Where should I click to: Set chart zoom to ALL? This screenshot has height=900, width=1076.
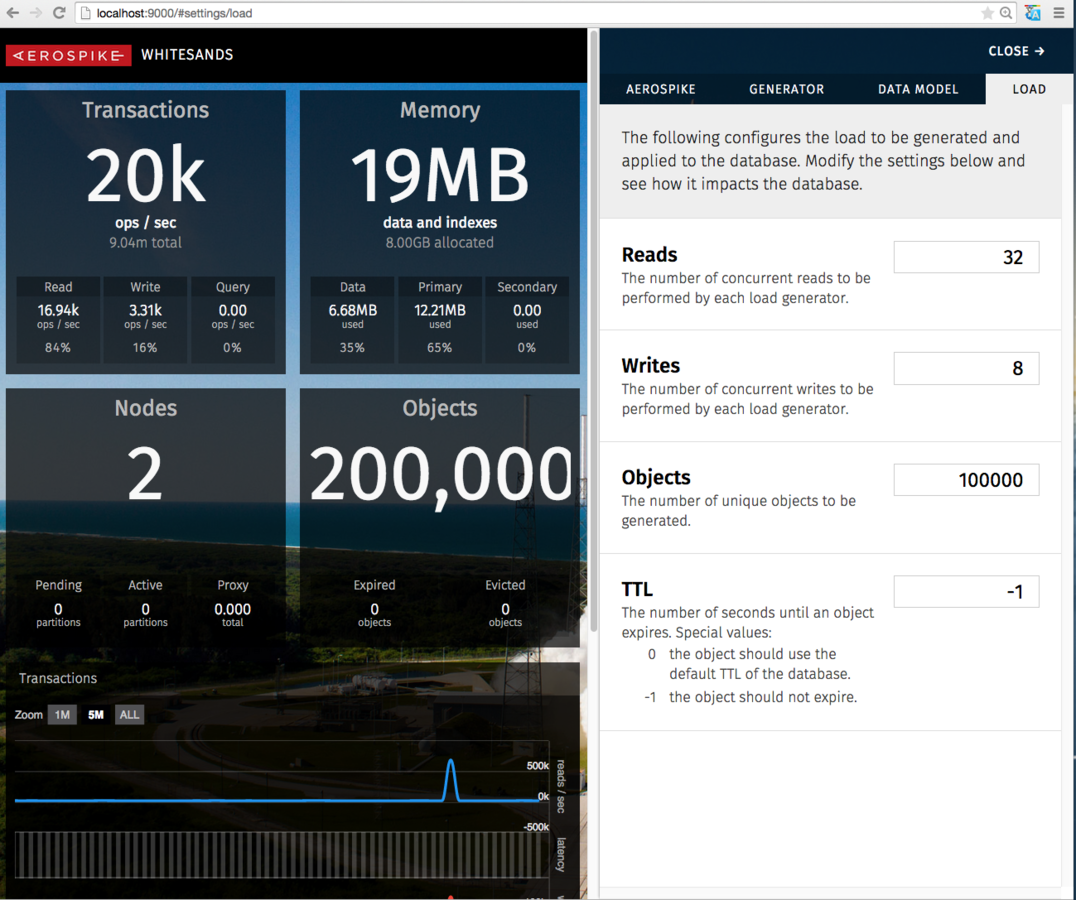click(129, 715)
